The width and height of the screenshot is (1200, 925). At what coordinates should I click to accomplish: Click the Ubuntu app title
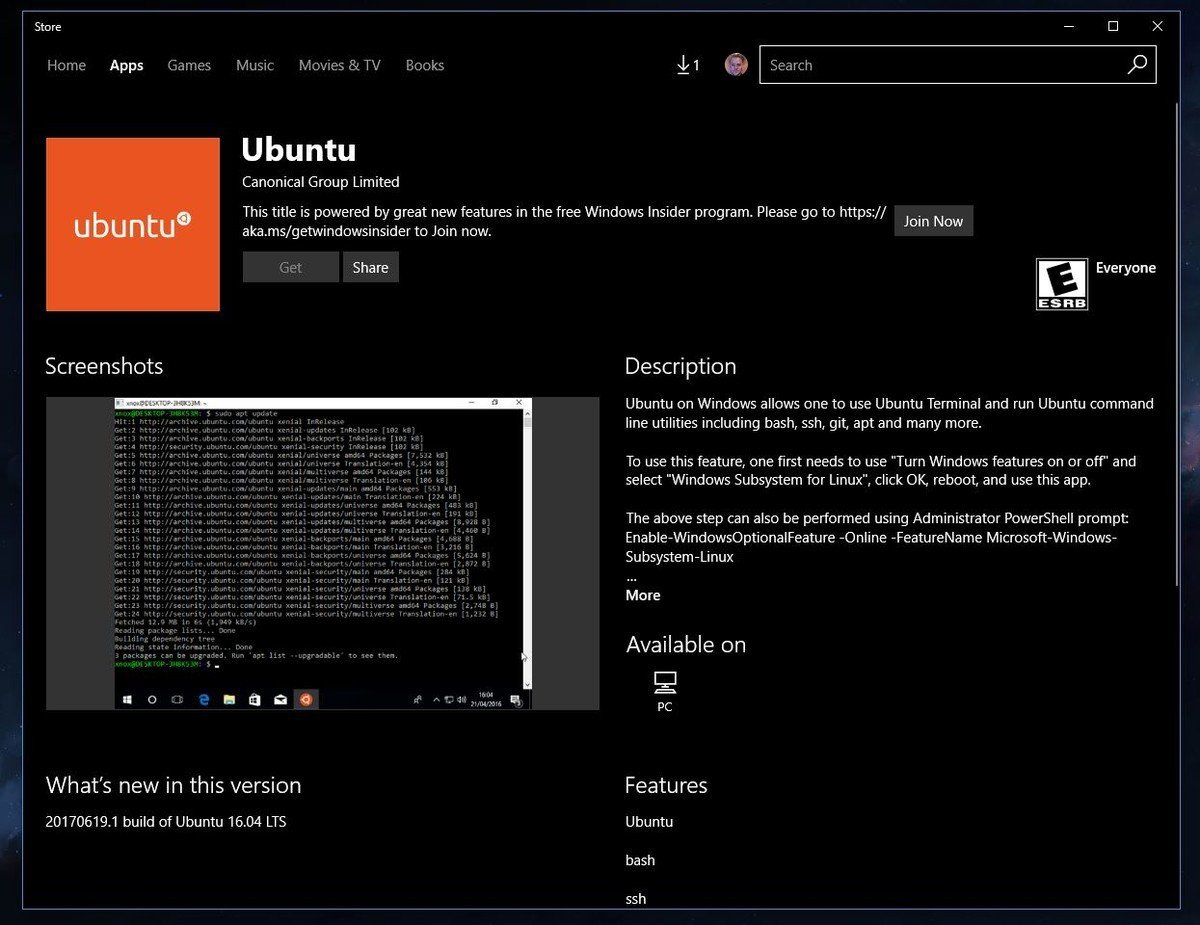click(299, 150)
